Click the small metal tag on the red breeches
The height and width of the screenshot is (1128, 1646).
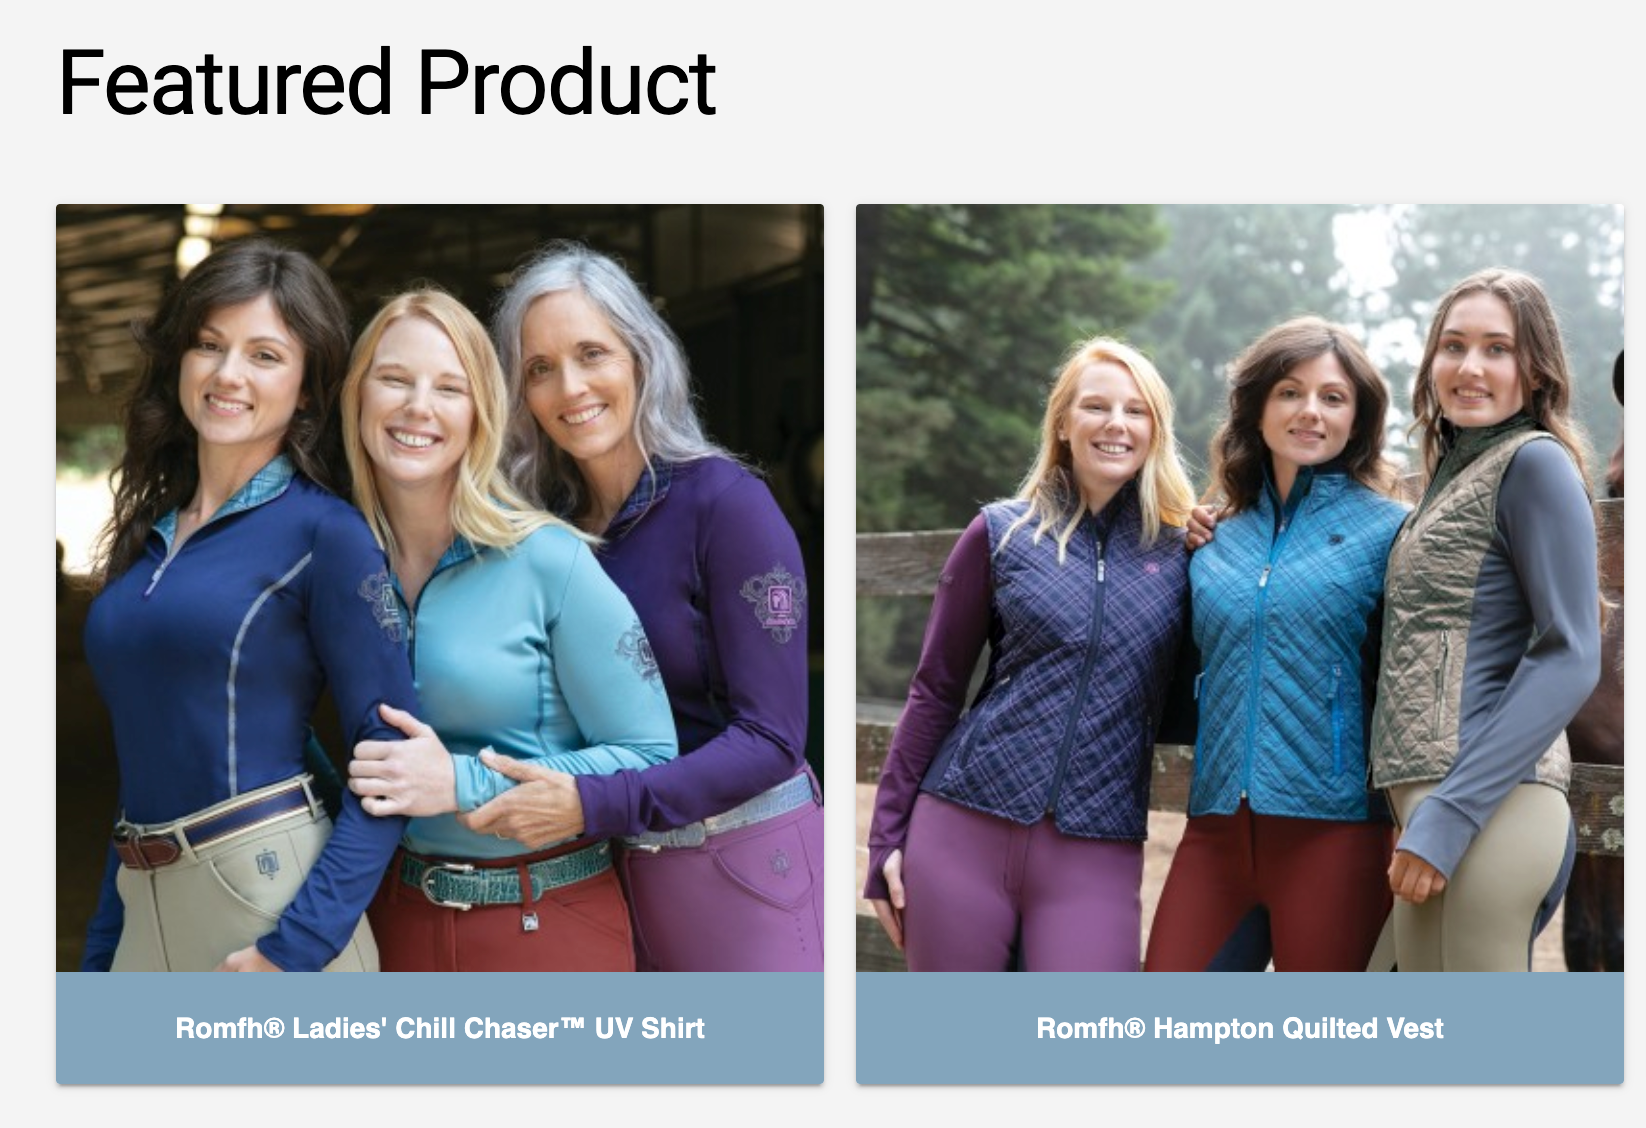point(529,921)
